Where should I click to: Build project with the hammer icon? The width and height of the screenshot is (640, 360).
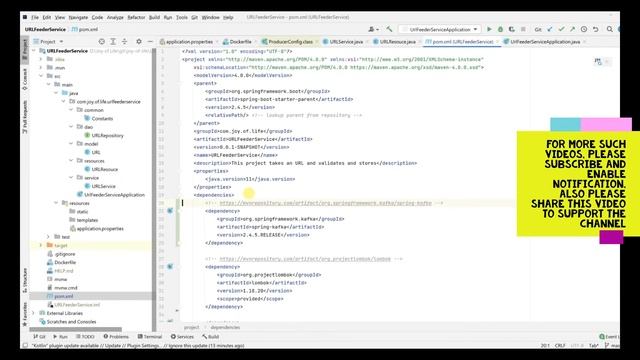click(x=389, y=29)
